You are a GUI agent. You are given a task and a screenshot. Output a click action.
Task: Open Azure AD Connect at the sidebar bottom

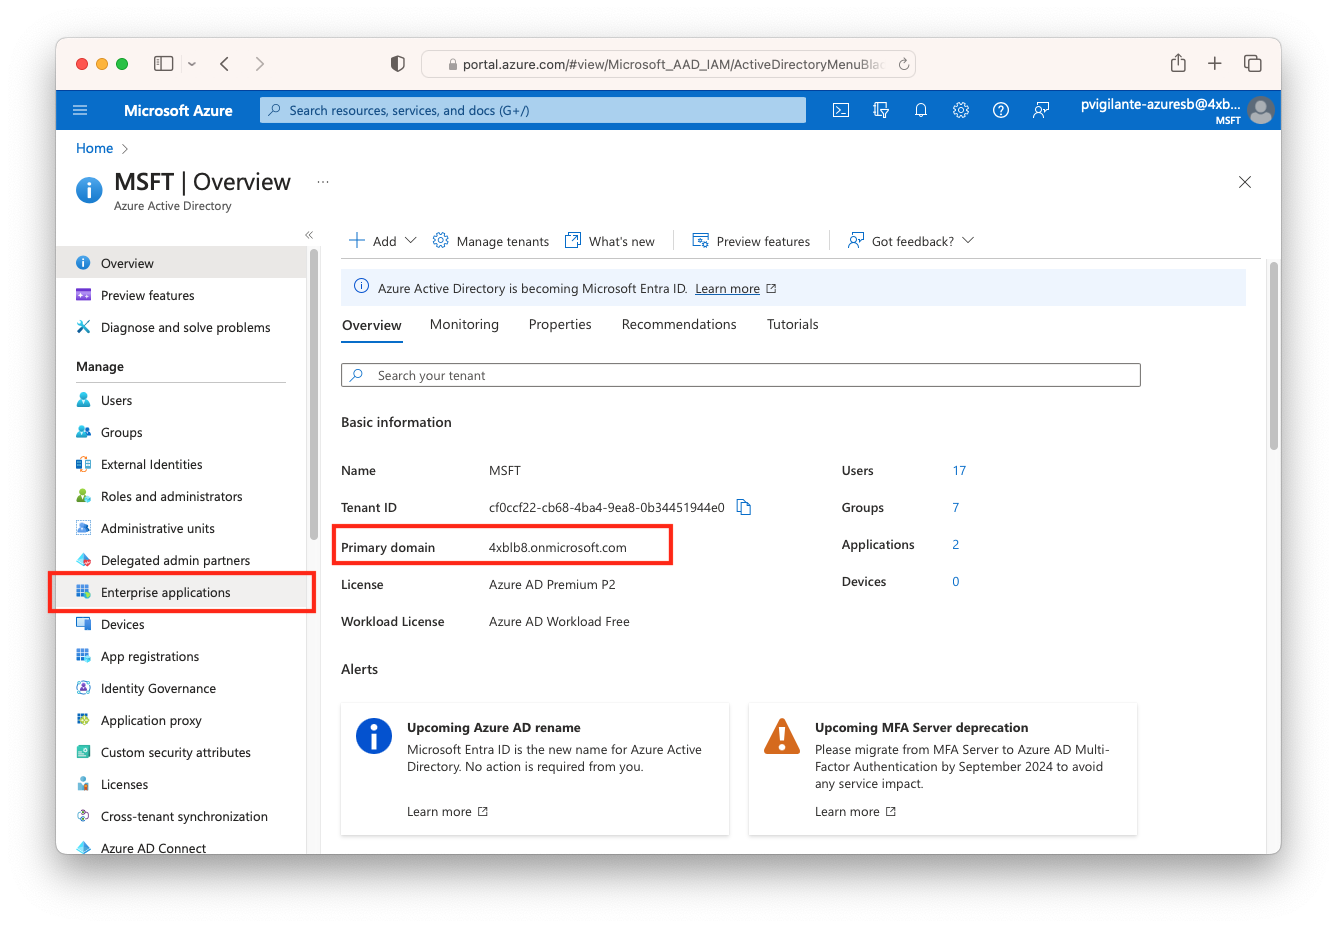(x=152, y=847)
